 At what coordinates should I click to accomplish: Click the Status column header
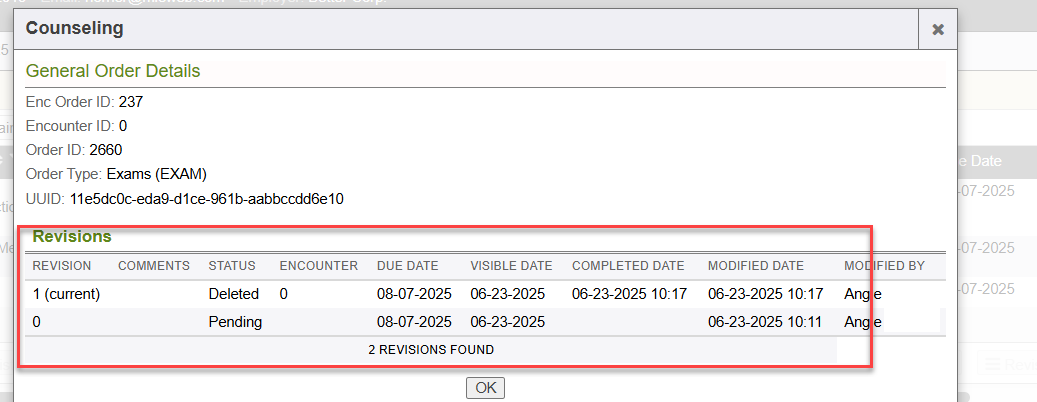[x=232, y=266]
